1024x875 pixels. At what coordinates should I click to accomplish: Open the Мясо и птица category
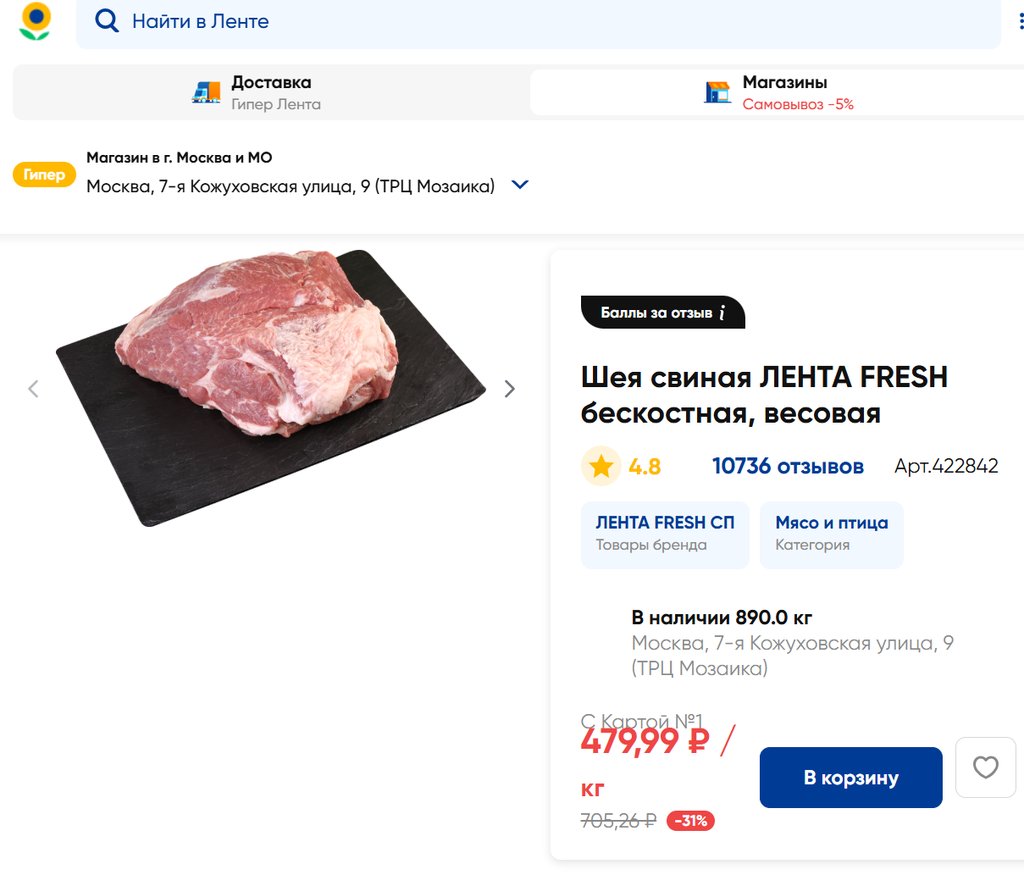point(831,534)
